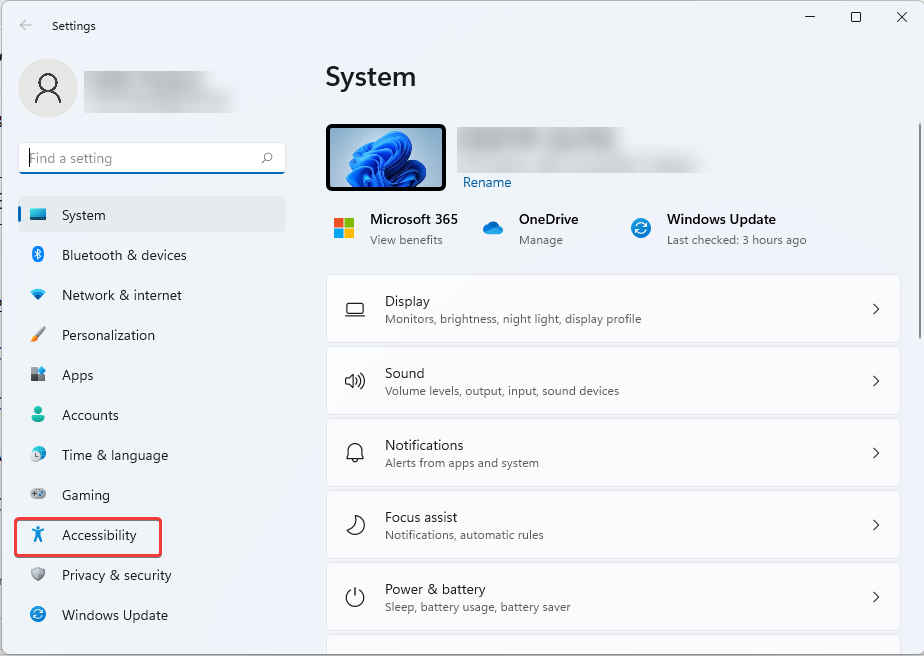The image size is (924, 656).
Task: Click the Personalization paintbrush icon
Action: coord(38,335)
